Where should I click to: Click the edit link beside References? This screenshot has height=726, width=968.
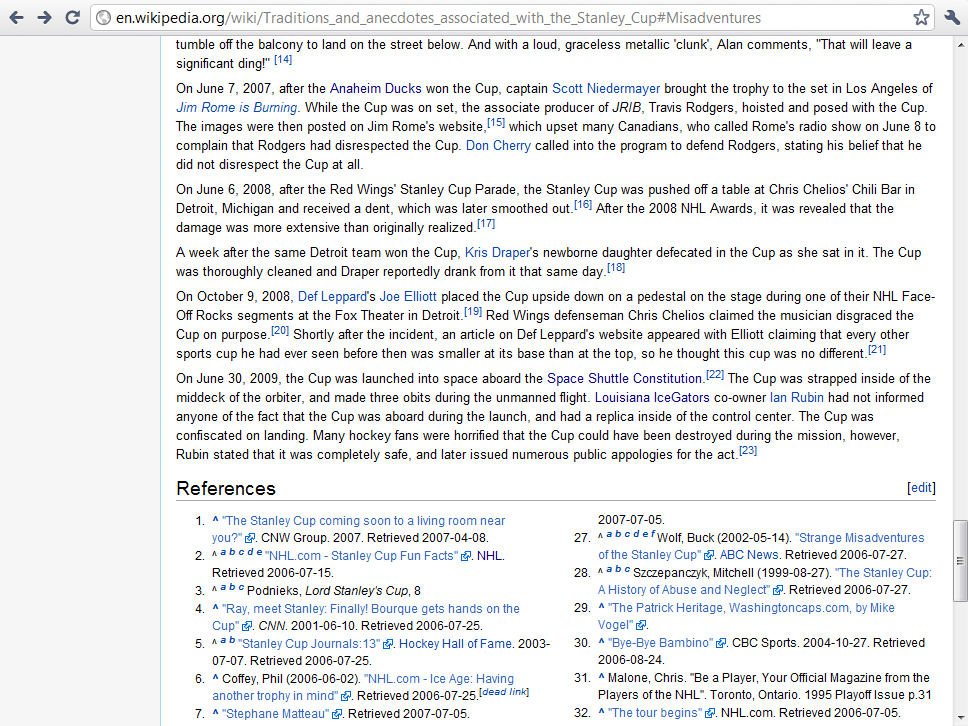[x=920, y=488]
